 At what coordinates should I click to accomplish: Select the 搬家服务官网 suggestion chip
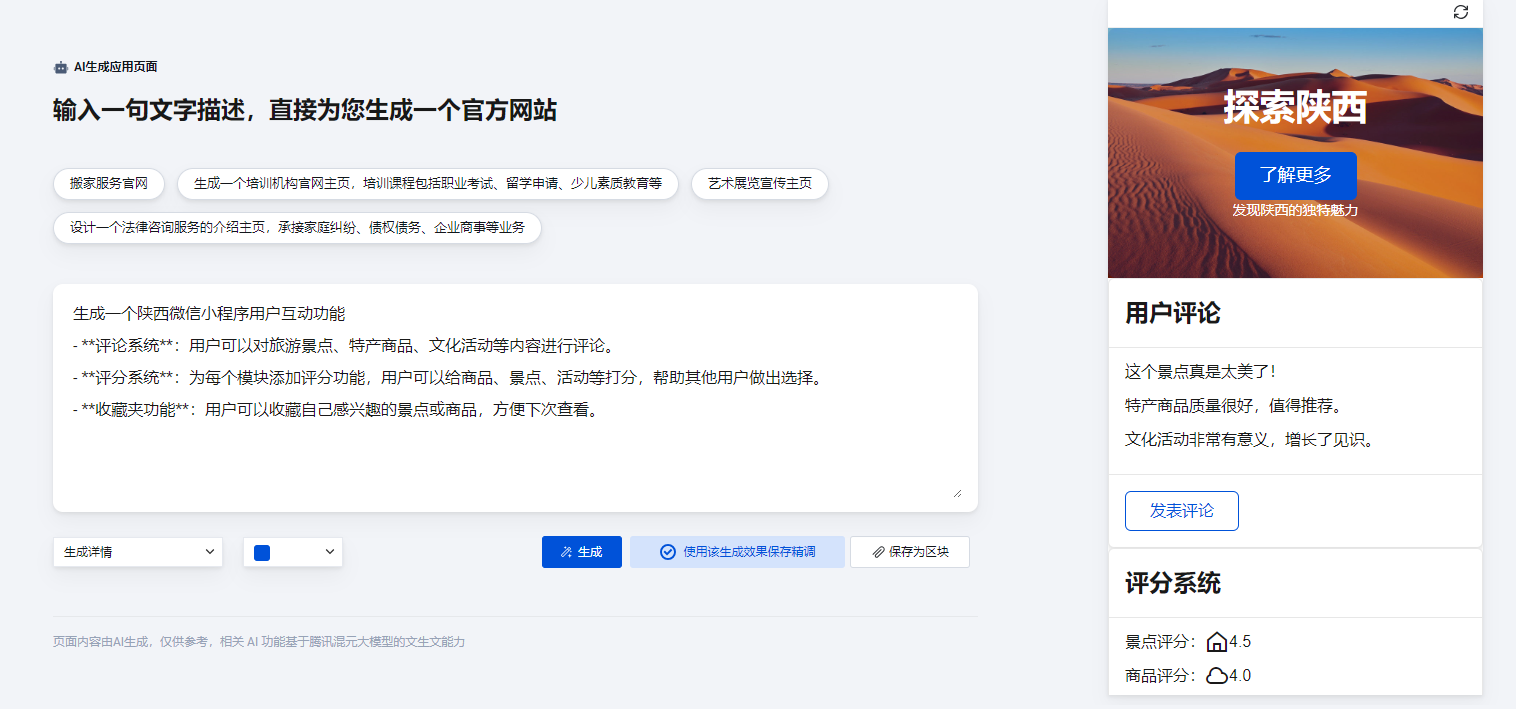[x=109, y=184]
